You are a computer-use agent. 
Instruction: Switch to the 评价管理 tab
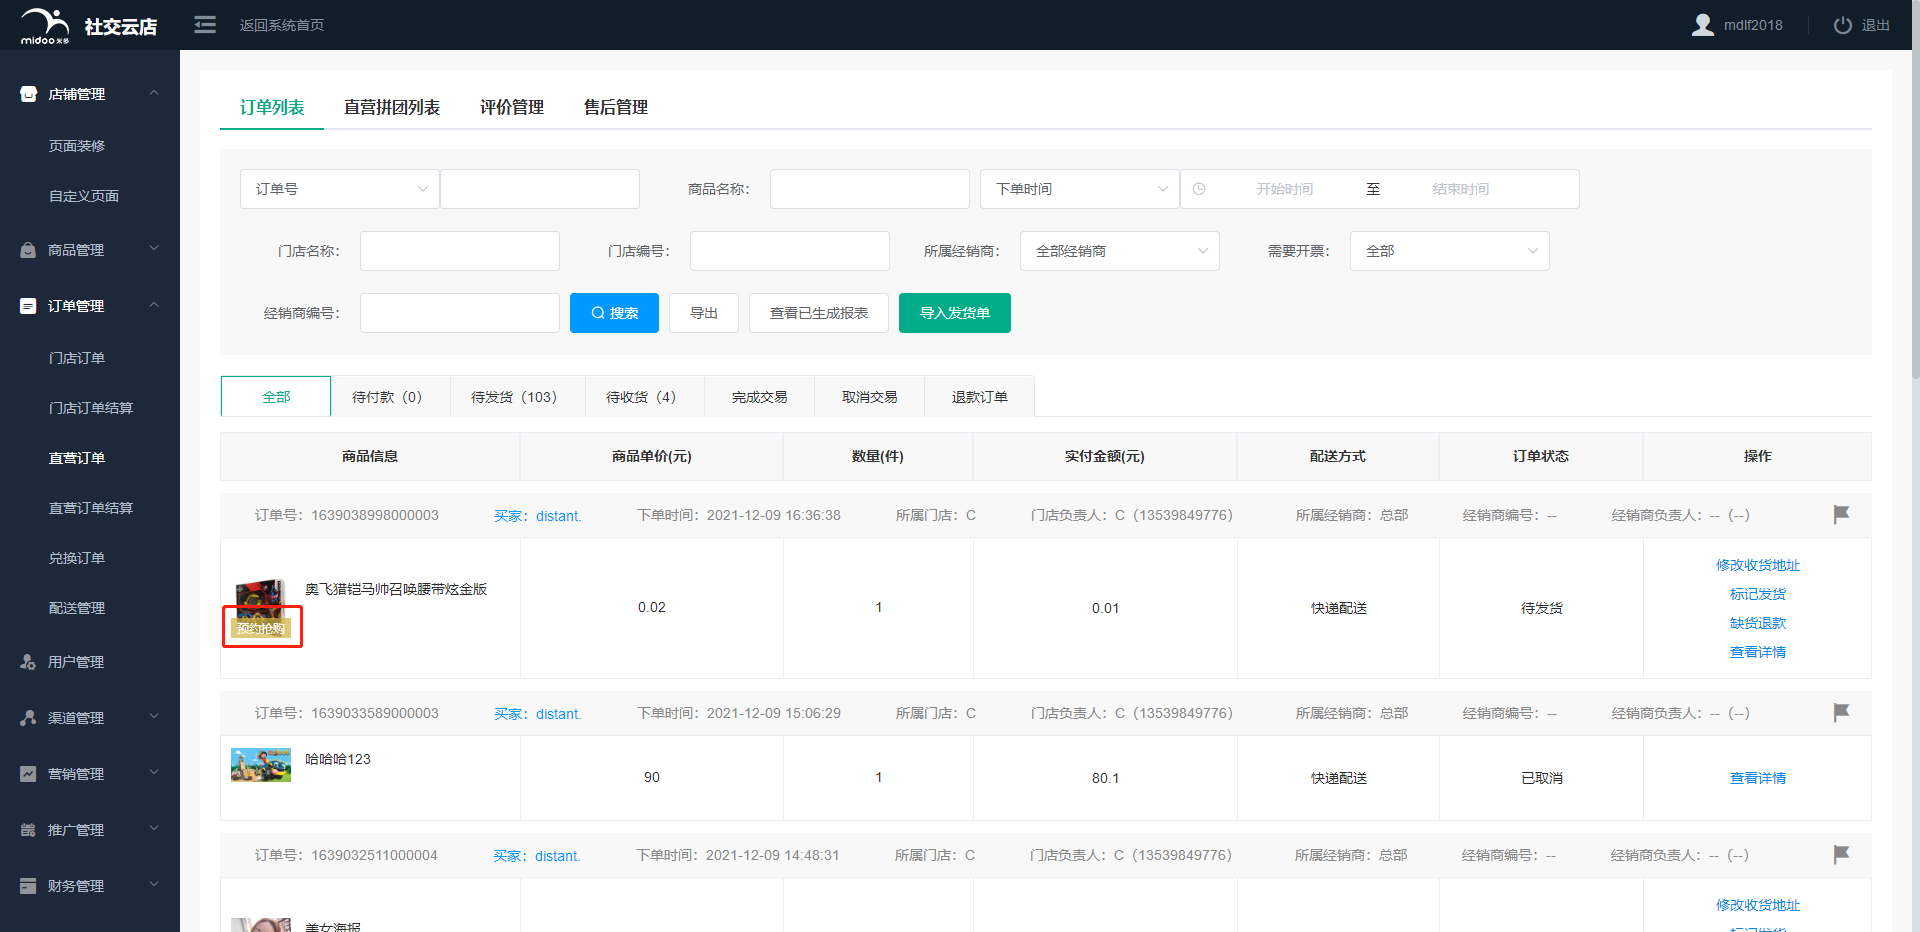[512, 107]
